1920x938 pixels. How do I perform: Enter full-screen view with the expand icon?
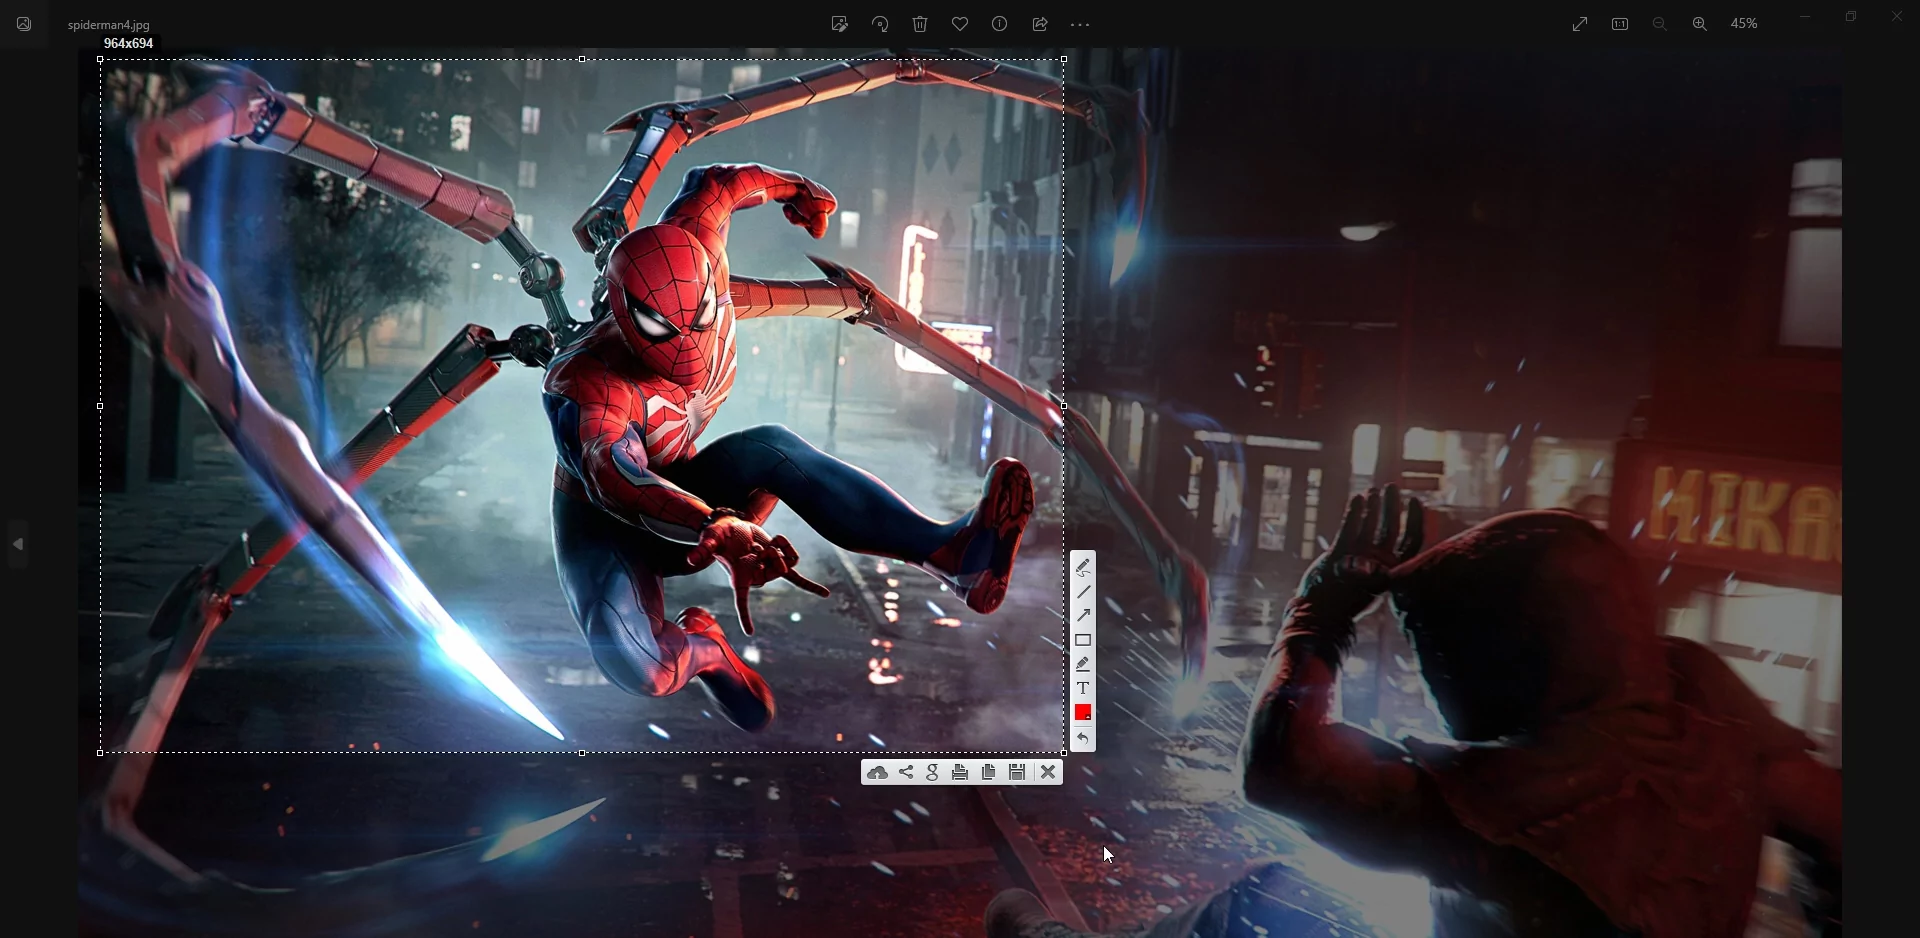coord(1580,24)
